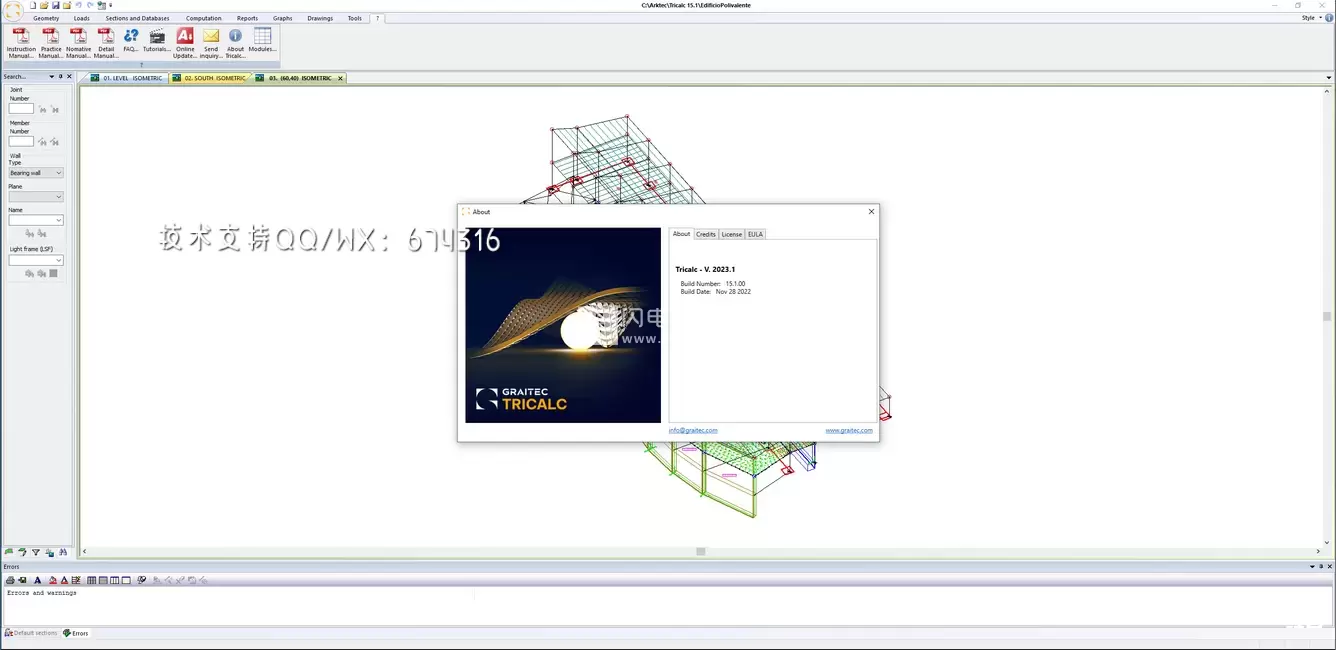Open the FAQ help item
The height and width of the screenshot is (650, 1336).
pos(131,40)
